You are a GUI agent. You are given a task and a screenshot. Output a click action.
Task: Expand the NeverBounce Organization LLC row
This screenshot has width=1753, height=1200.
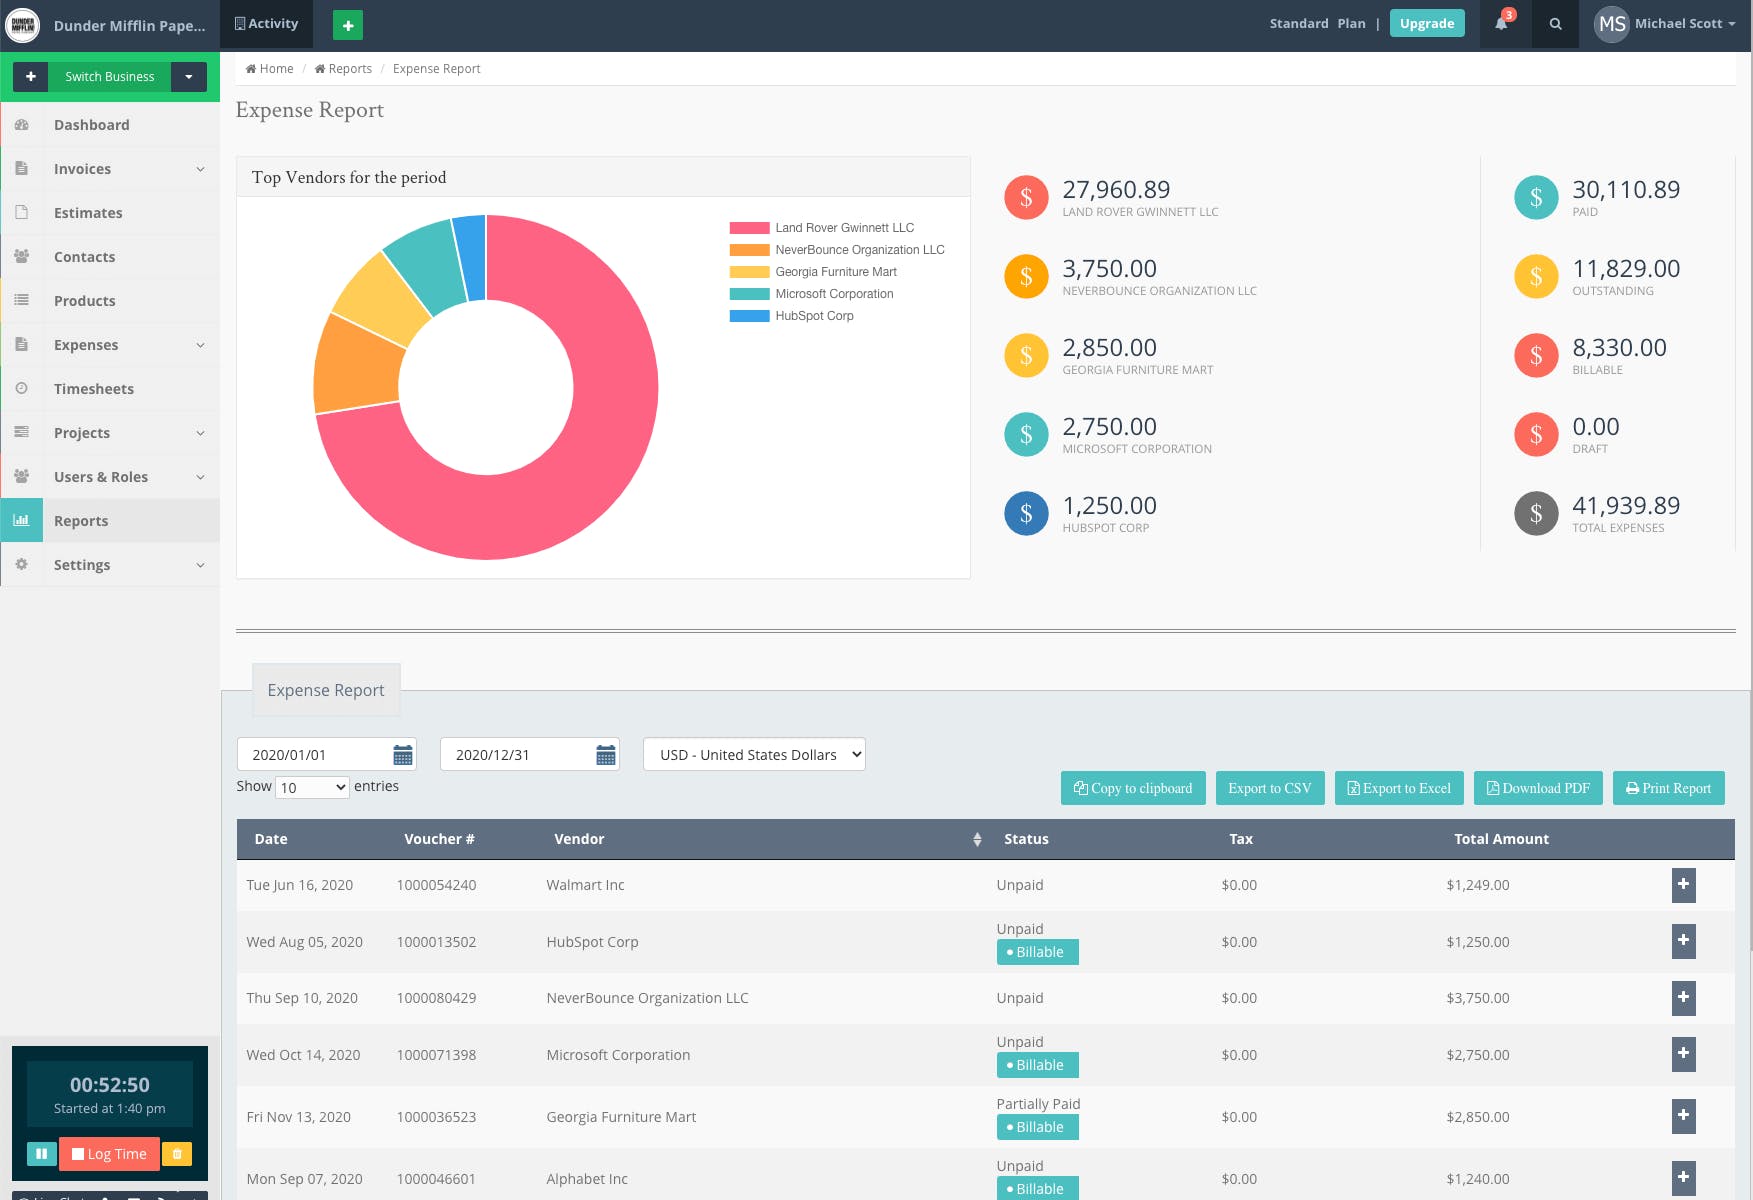[1684, 998]
